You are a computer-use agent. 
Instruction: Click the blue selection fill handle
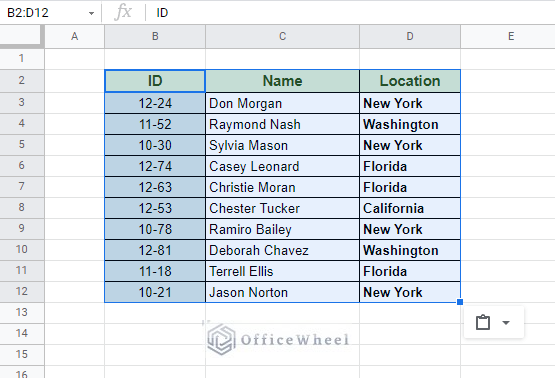(460, 302)
